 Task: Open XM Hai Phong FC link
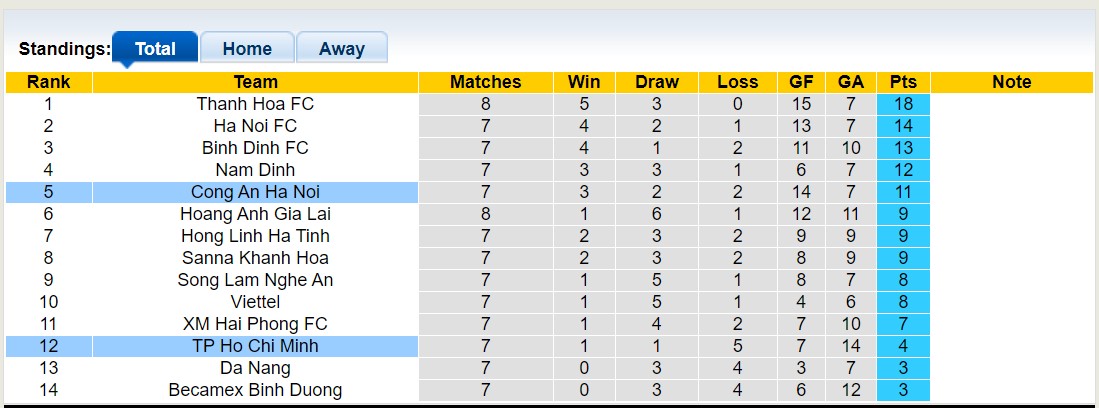point(255,324)
